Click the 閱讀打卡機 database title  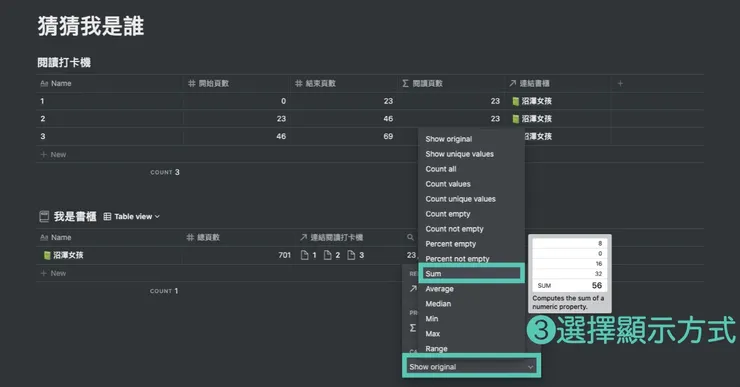[64, 62]
